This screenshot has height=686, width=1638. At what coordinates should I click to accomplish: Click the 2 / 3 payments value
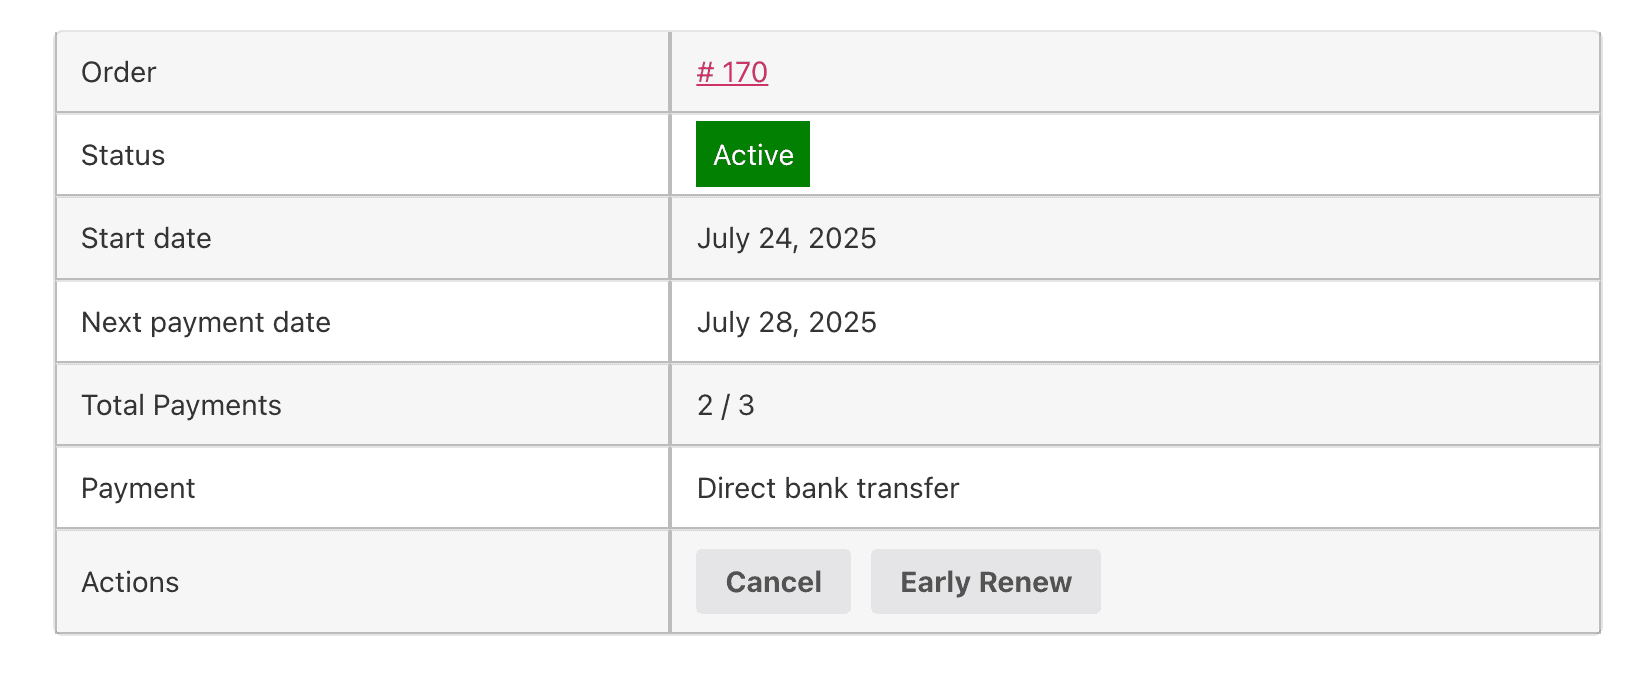coord(726,405)
